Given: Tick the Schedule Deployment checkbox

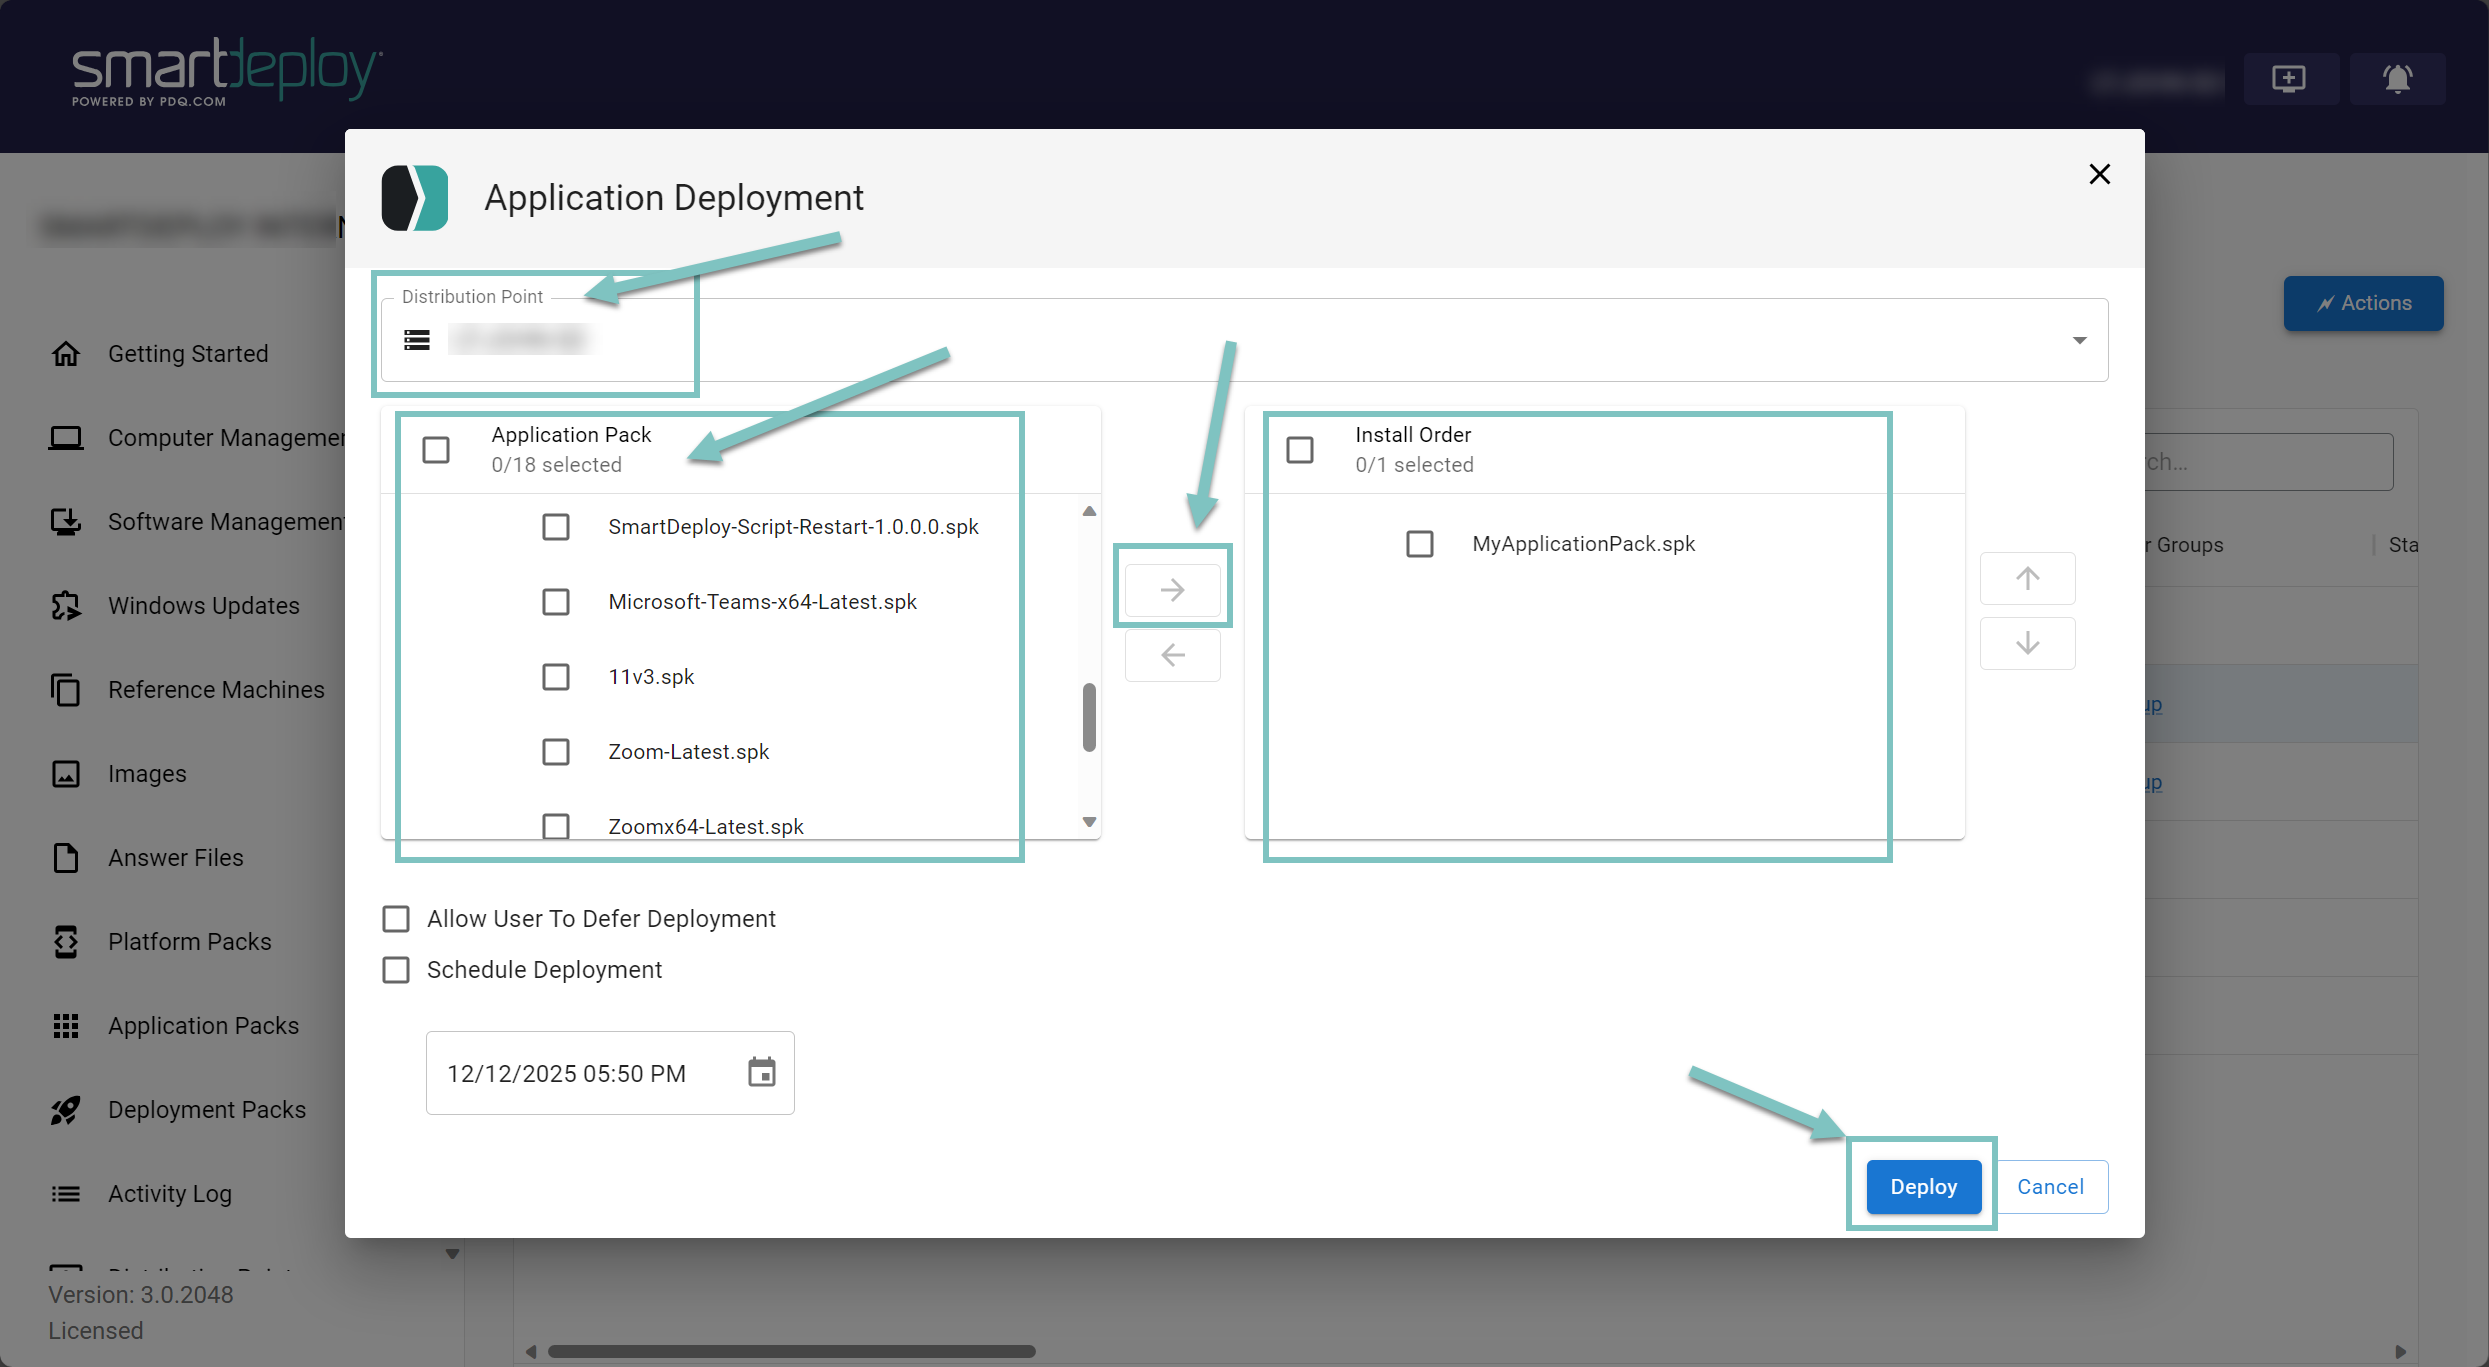Looking at the screenshot, I should pos(396,970).
